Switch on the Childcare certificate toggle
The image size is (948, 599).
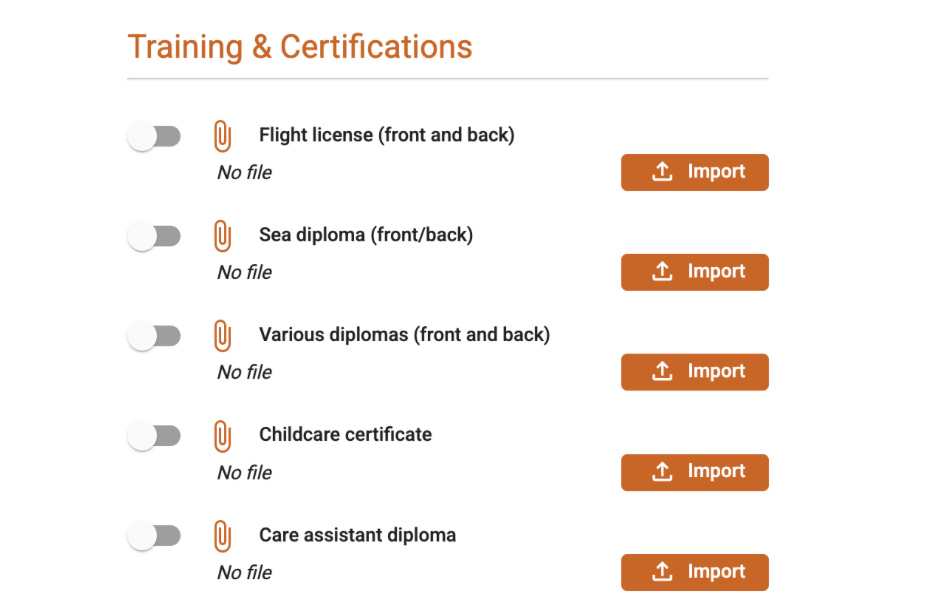pyautogui.click(x=154, y=437)
